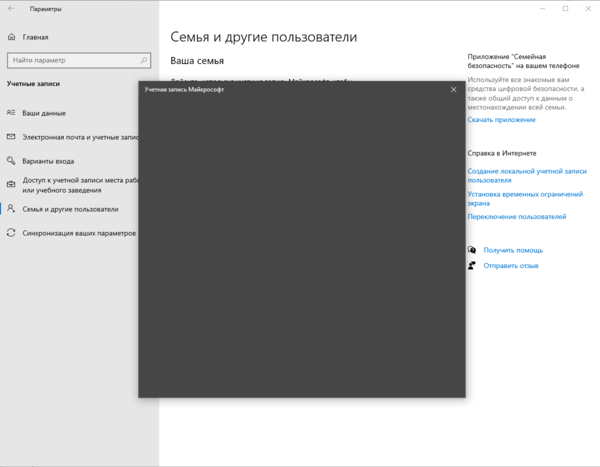The image size is (600, 467).
Task: Open Электронная почта и учетные записи
Action: 79,137
